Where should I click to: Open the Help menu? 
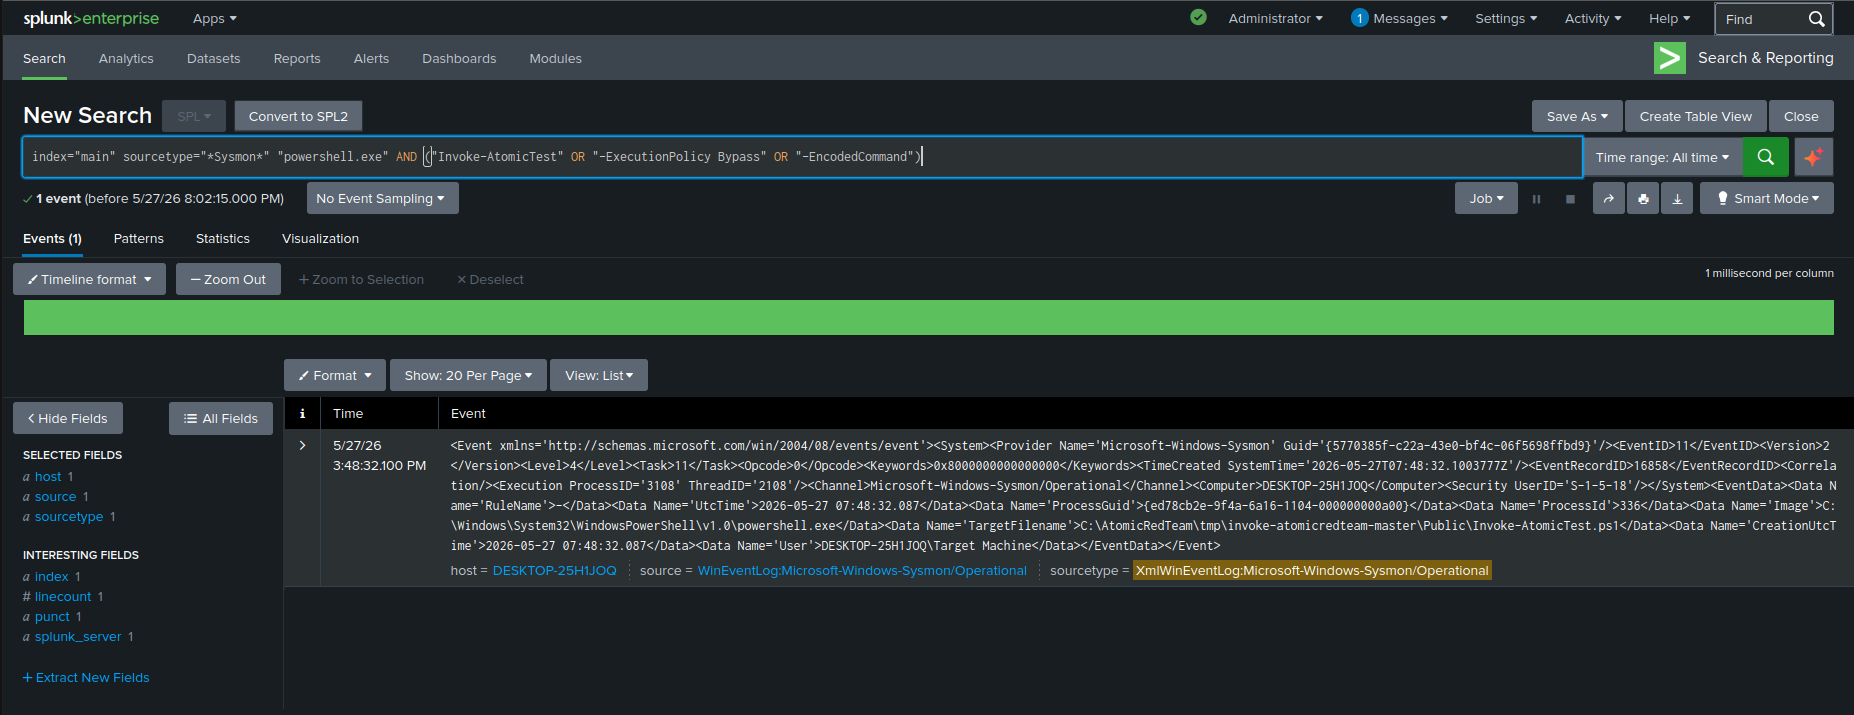coord(1669,18)
